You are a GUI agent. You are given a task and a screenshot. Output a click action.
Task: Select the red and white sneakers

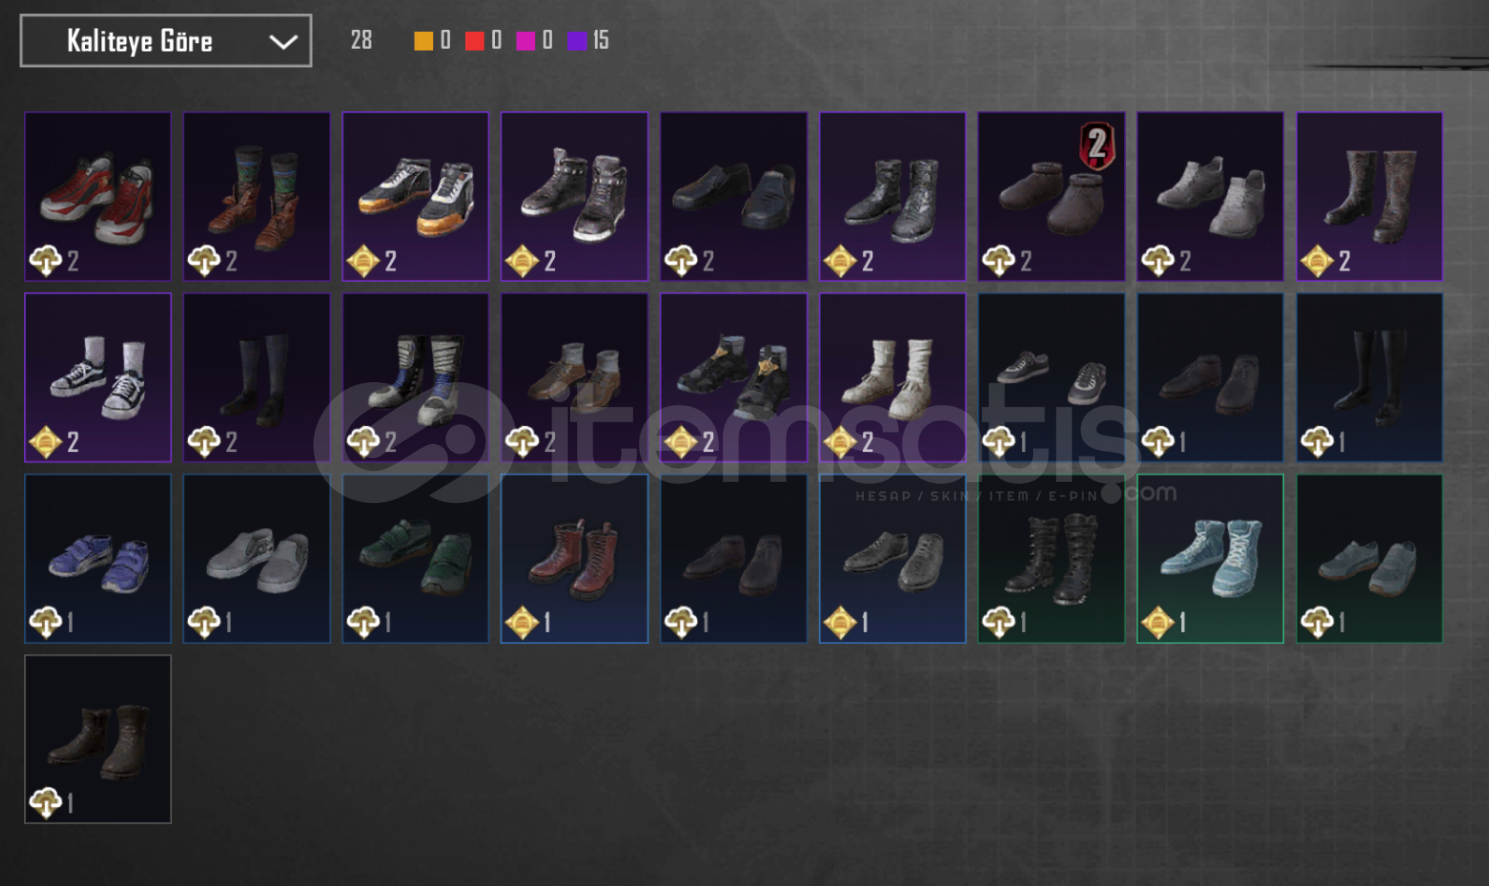[x=98, y=196]
